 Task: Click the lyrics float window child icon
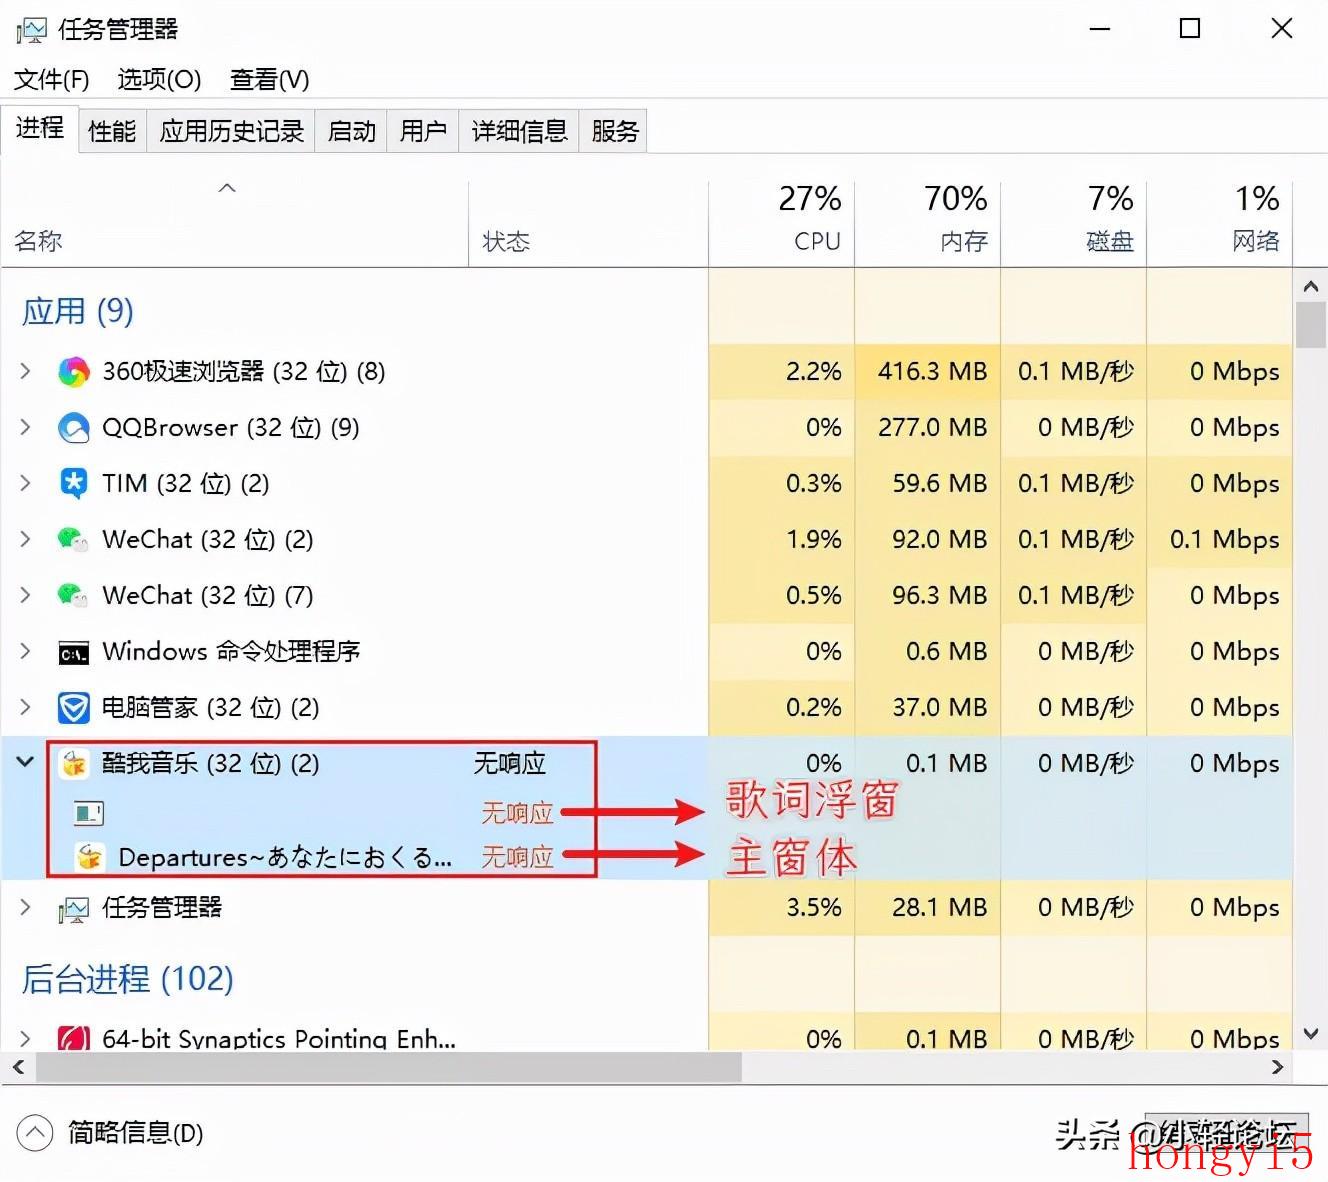point(89,813)
